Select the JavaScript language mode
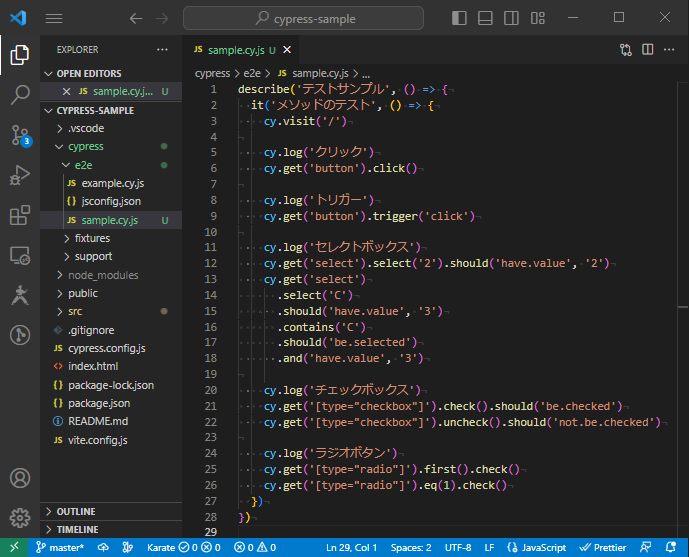Image resolution: width=689 pixels, height=557 pixels. click(x=537, y=547)
